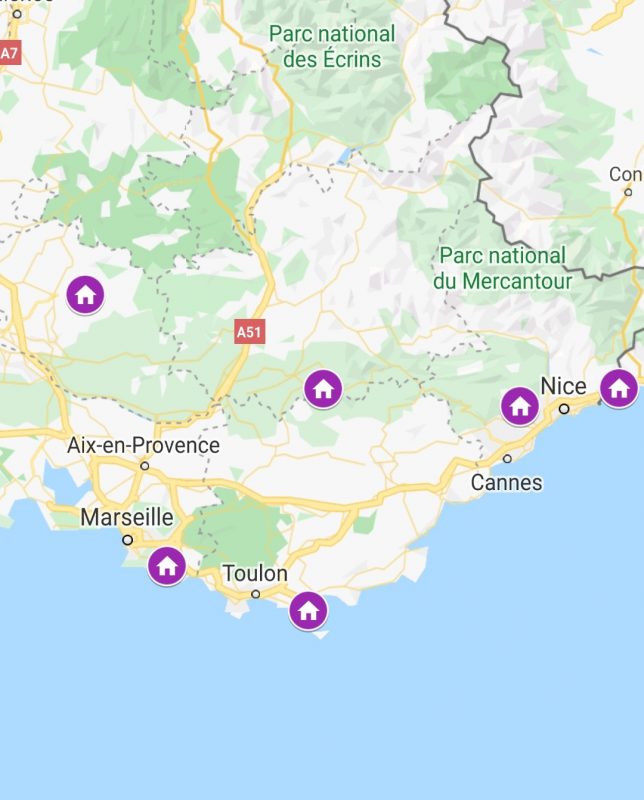Screen dimensions: 644x800
Task: Click the city dot below Toulon label
Action: pos(256,594)
